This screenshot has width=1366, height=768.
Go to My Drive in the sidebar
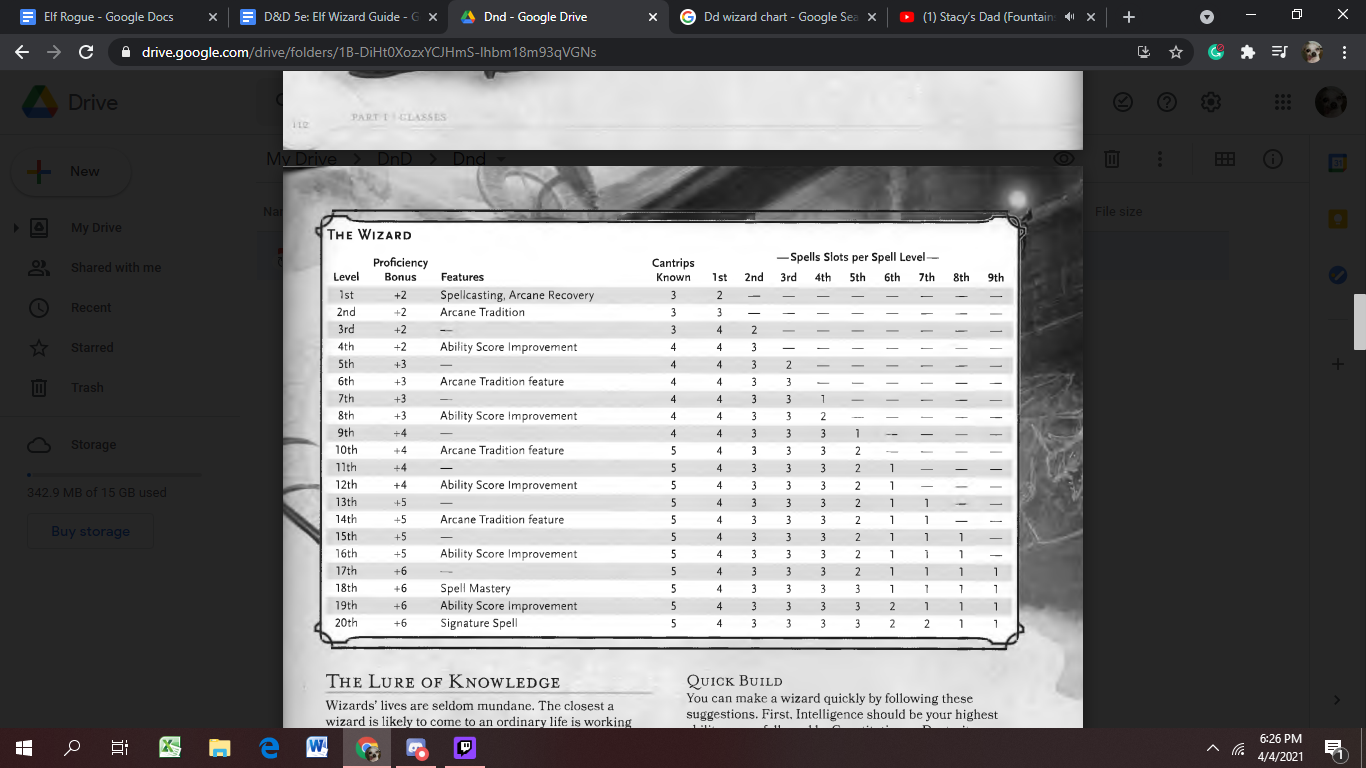point(96,228)
